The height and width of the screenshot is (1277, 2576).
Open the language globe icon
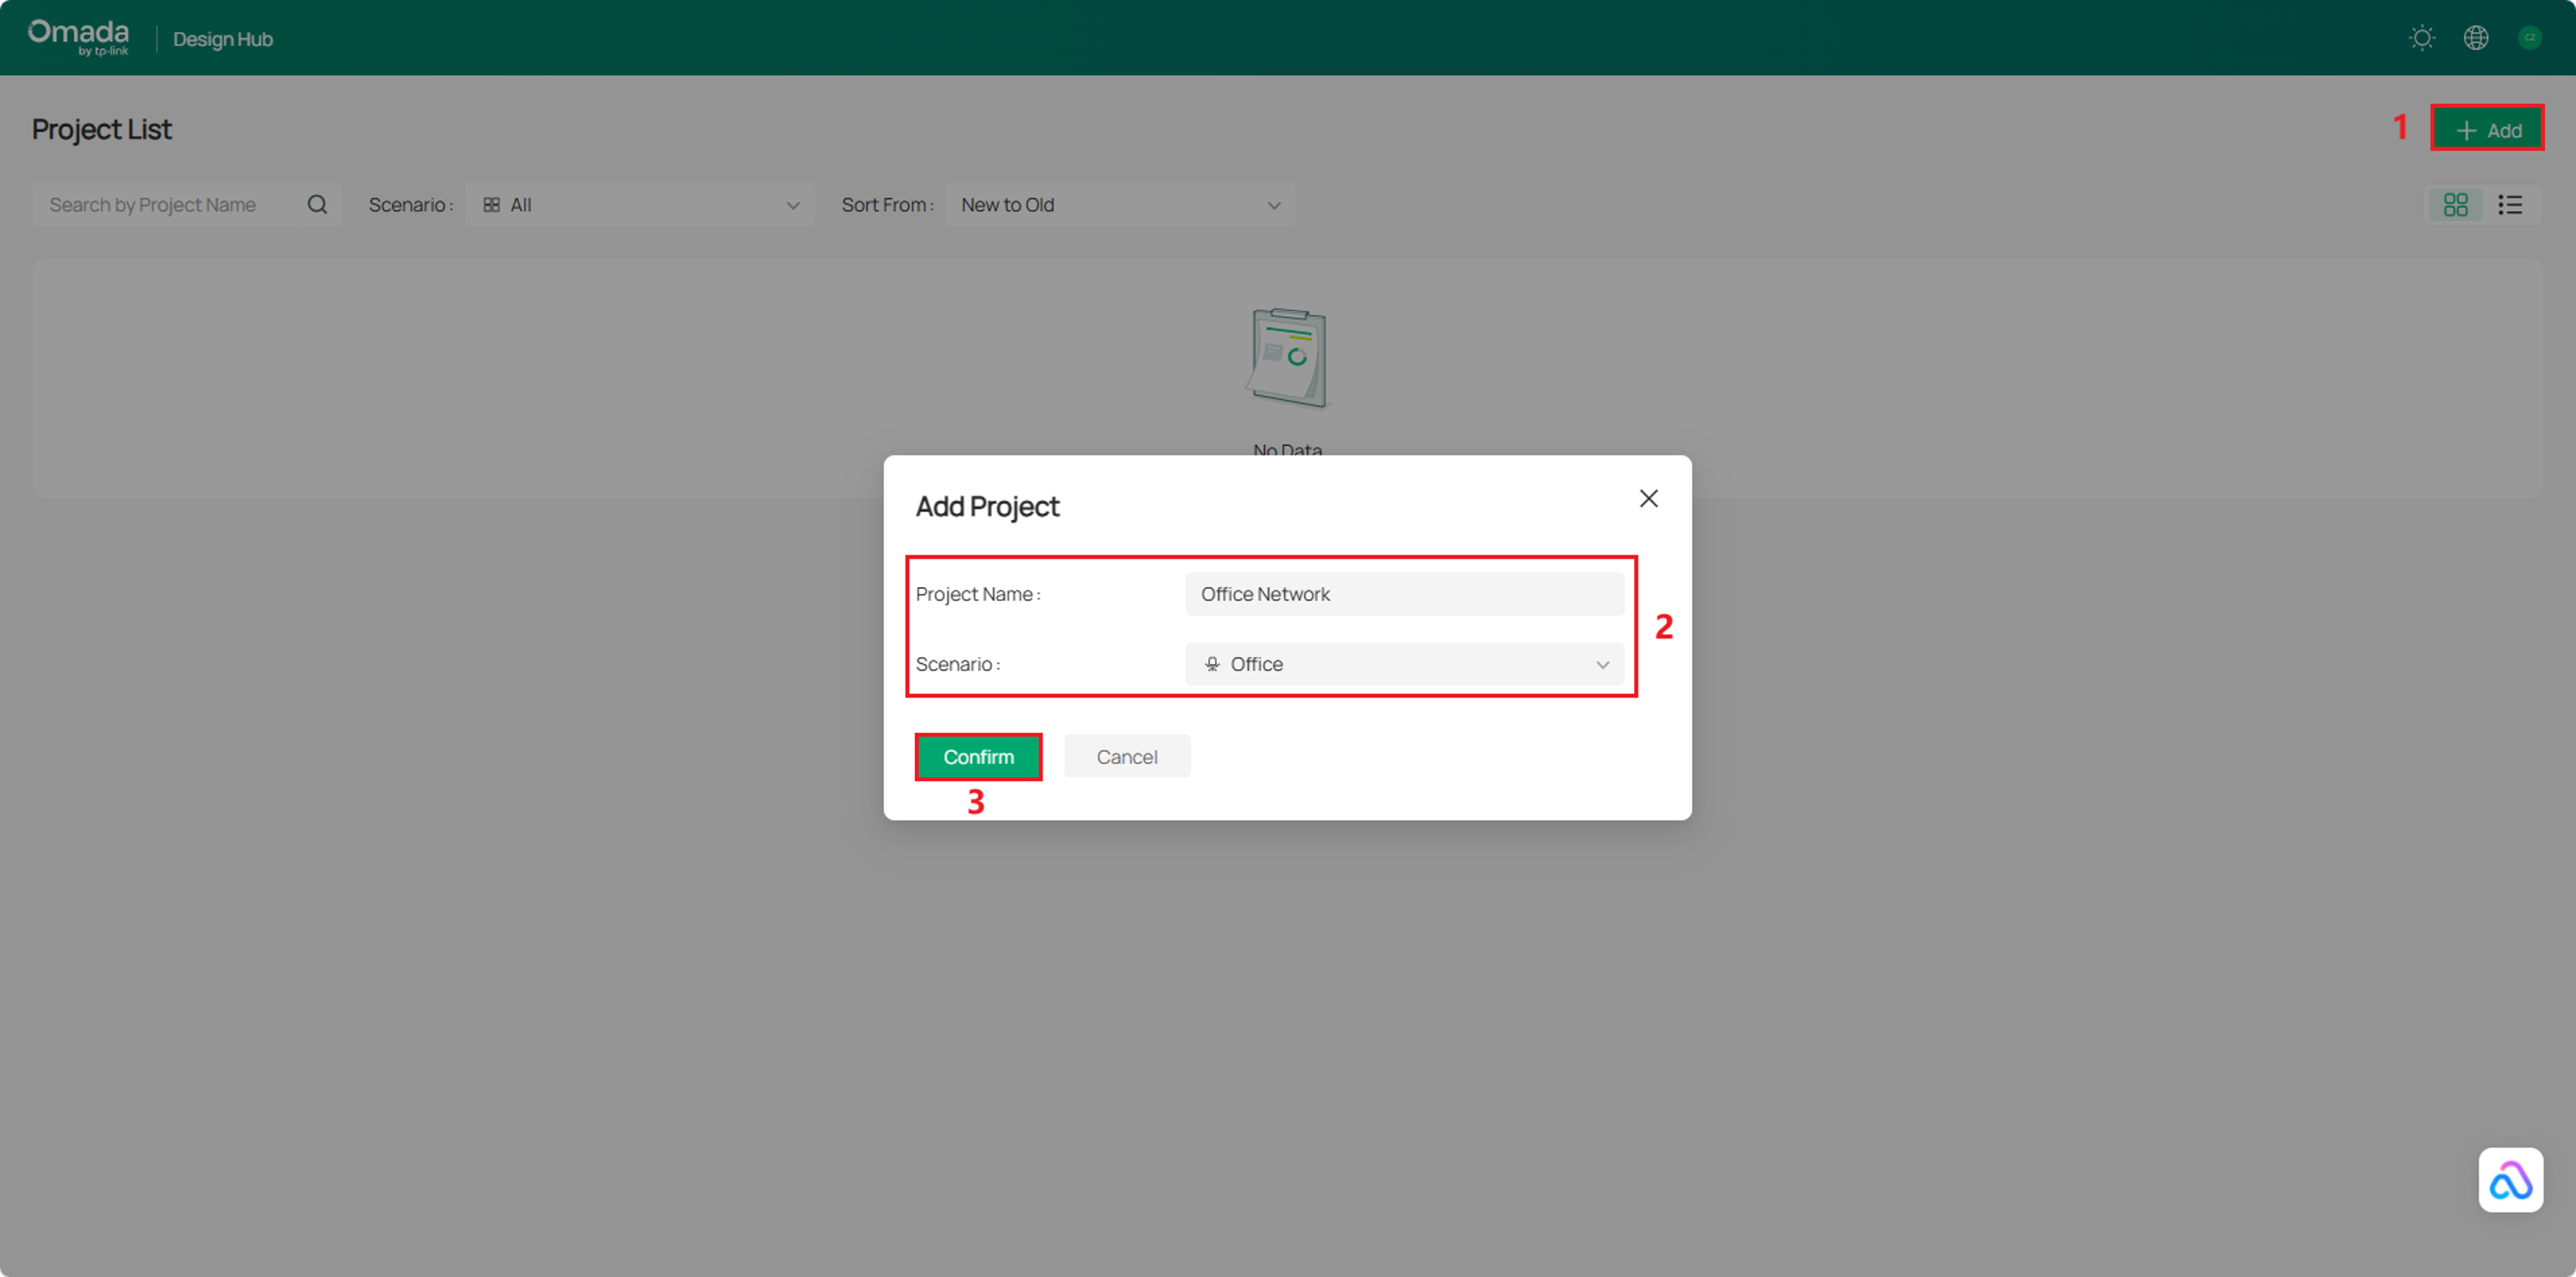2476,38
